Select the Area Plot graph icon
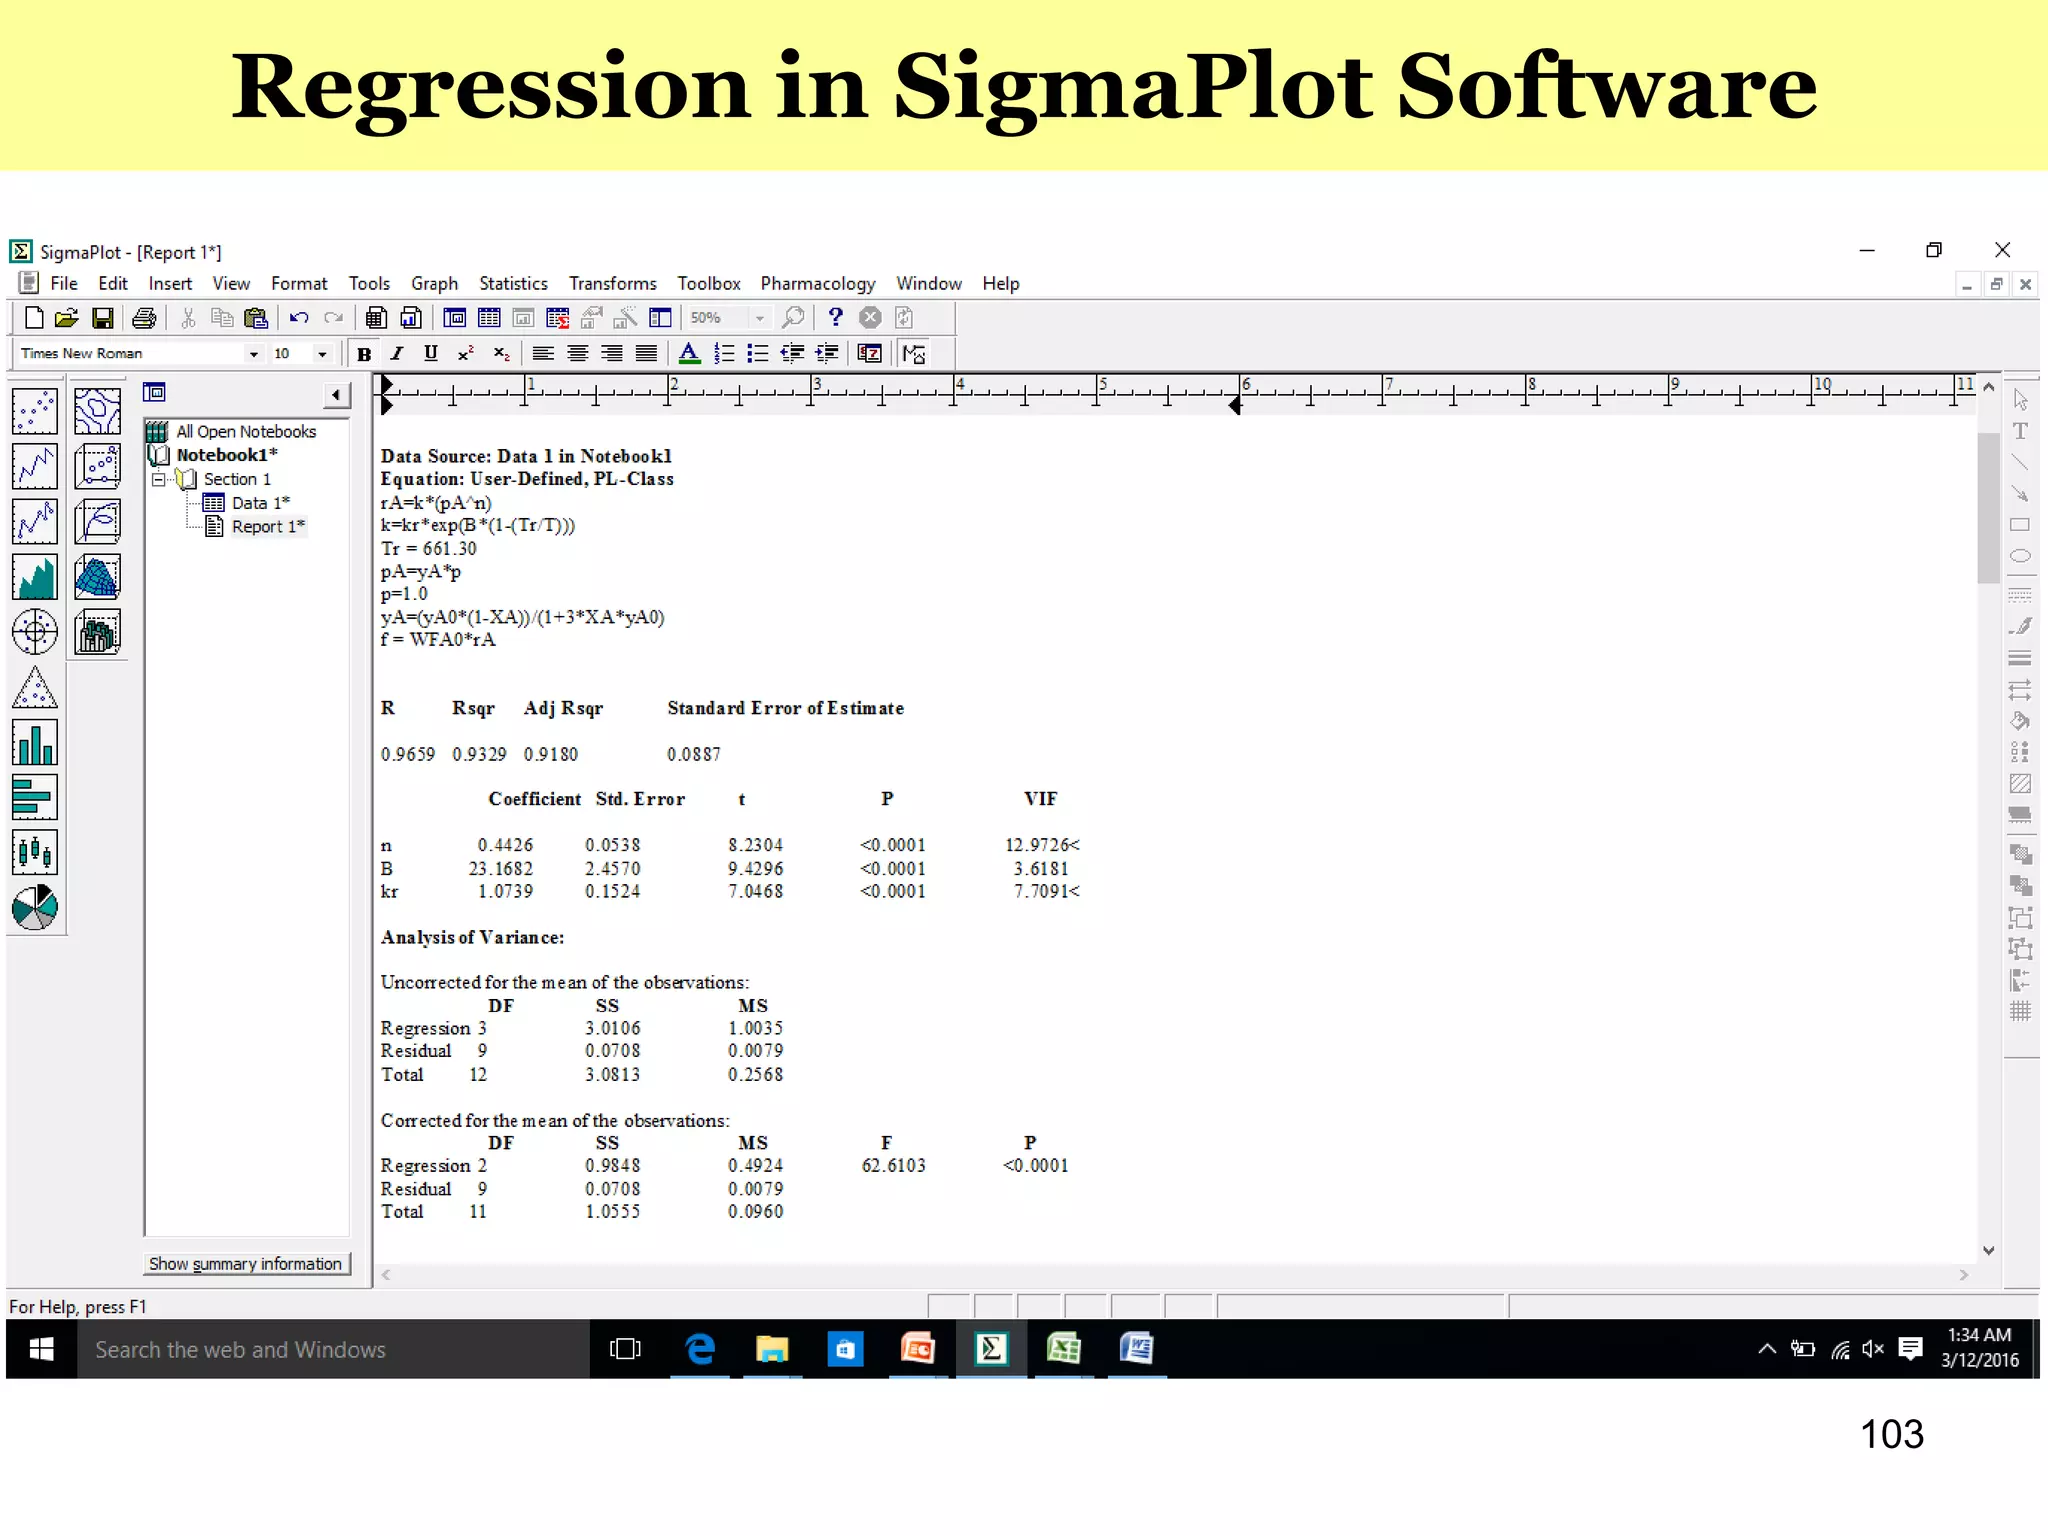 pos(35,577)
